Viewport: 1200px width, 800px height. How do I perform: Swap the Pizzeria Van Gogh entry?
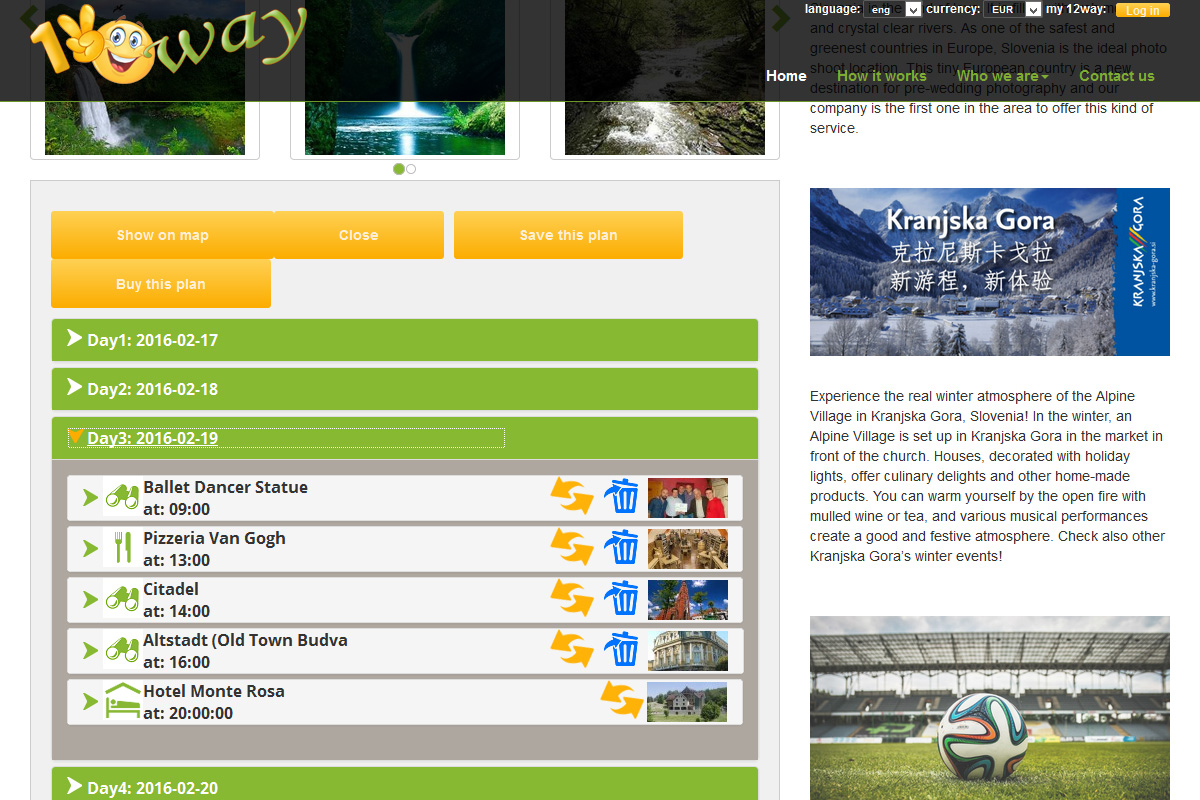click(572, 547)
